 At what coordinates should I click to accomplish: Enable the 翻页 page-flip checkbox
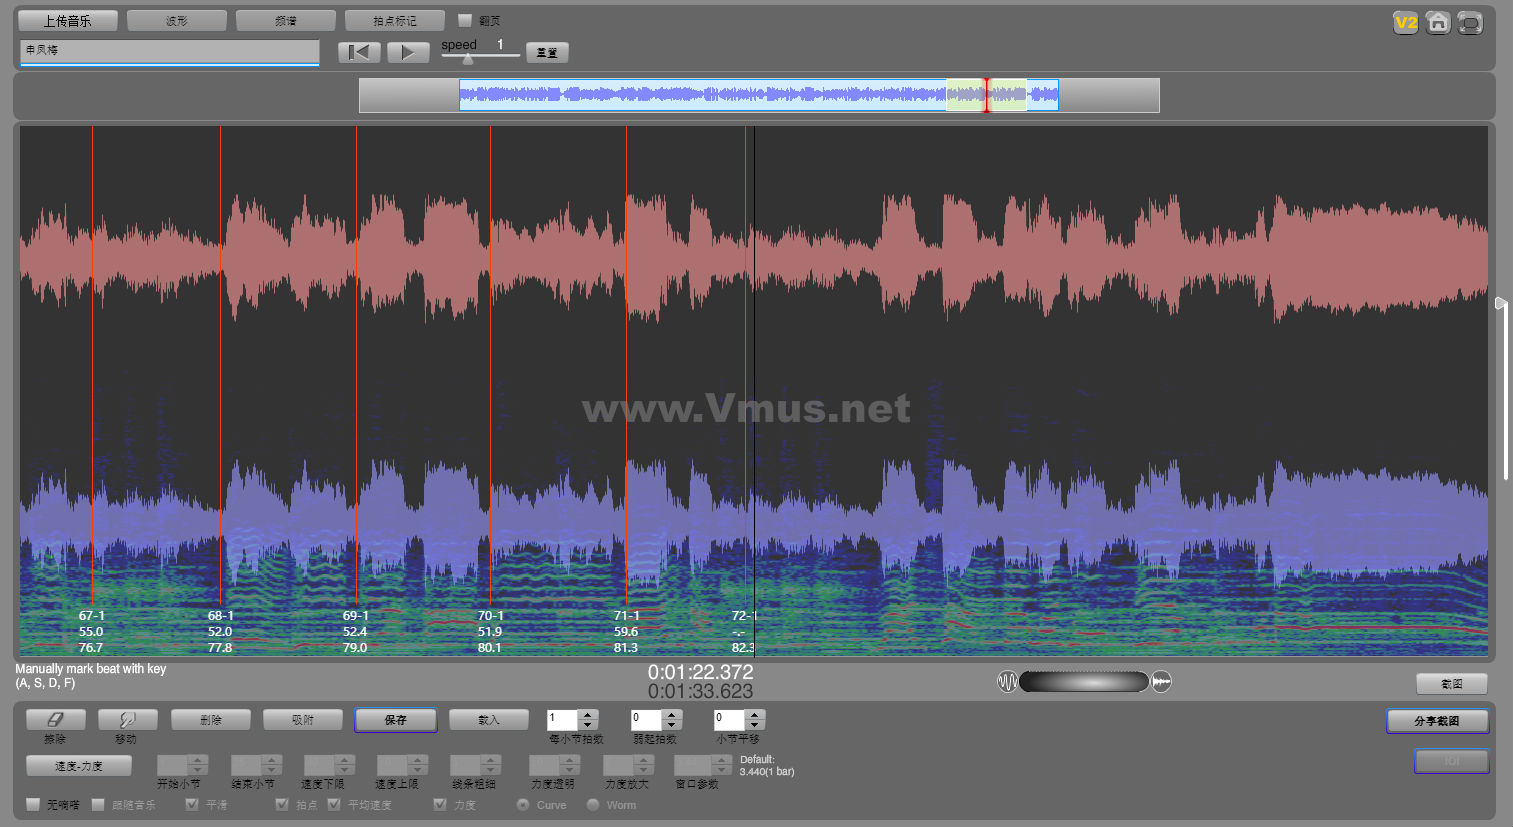(465, 20)
